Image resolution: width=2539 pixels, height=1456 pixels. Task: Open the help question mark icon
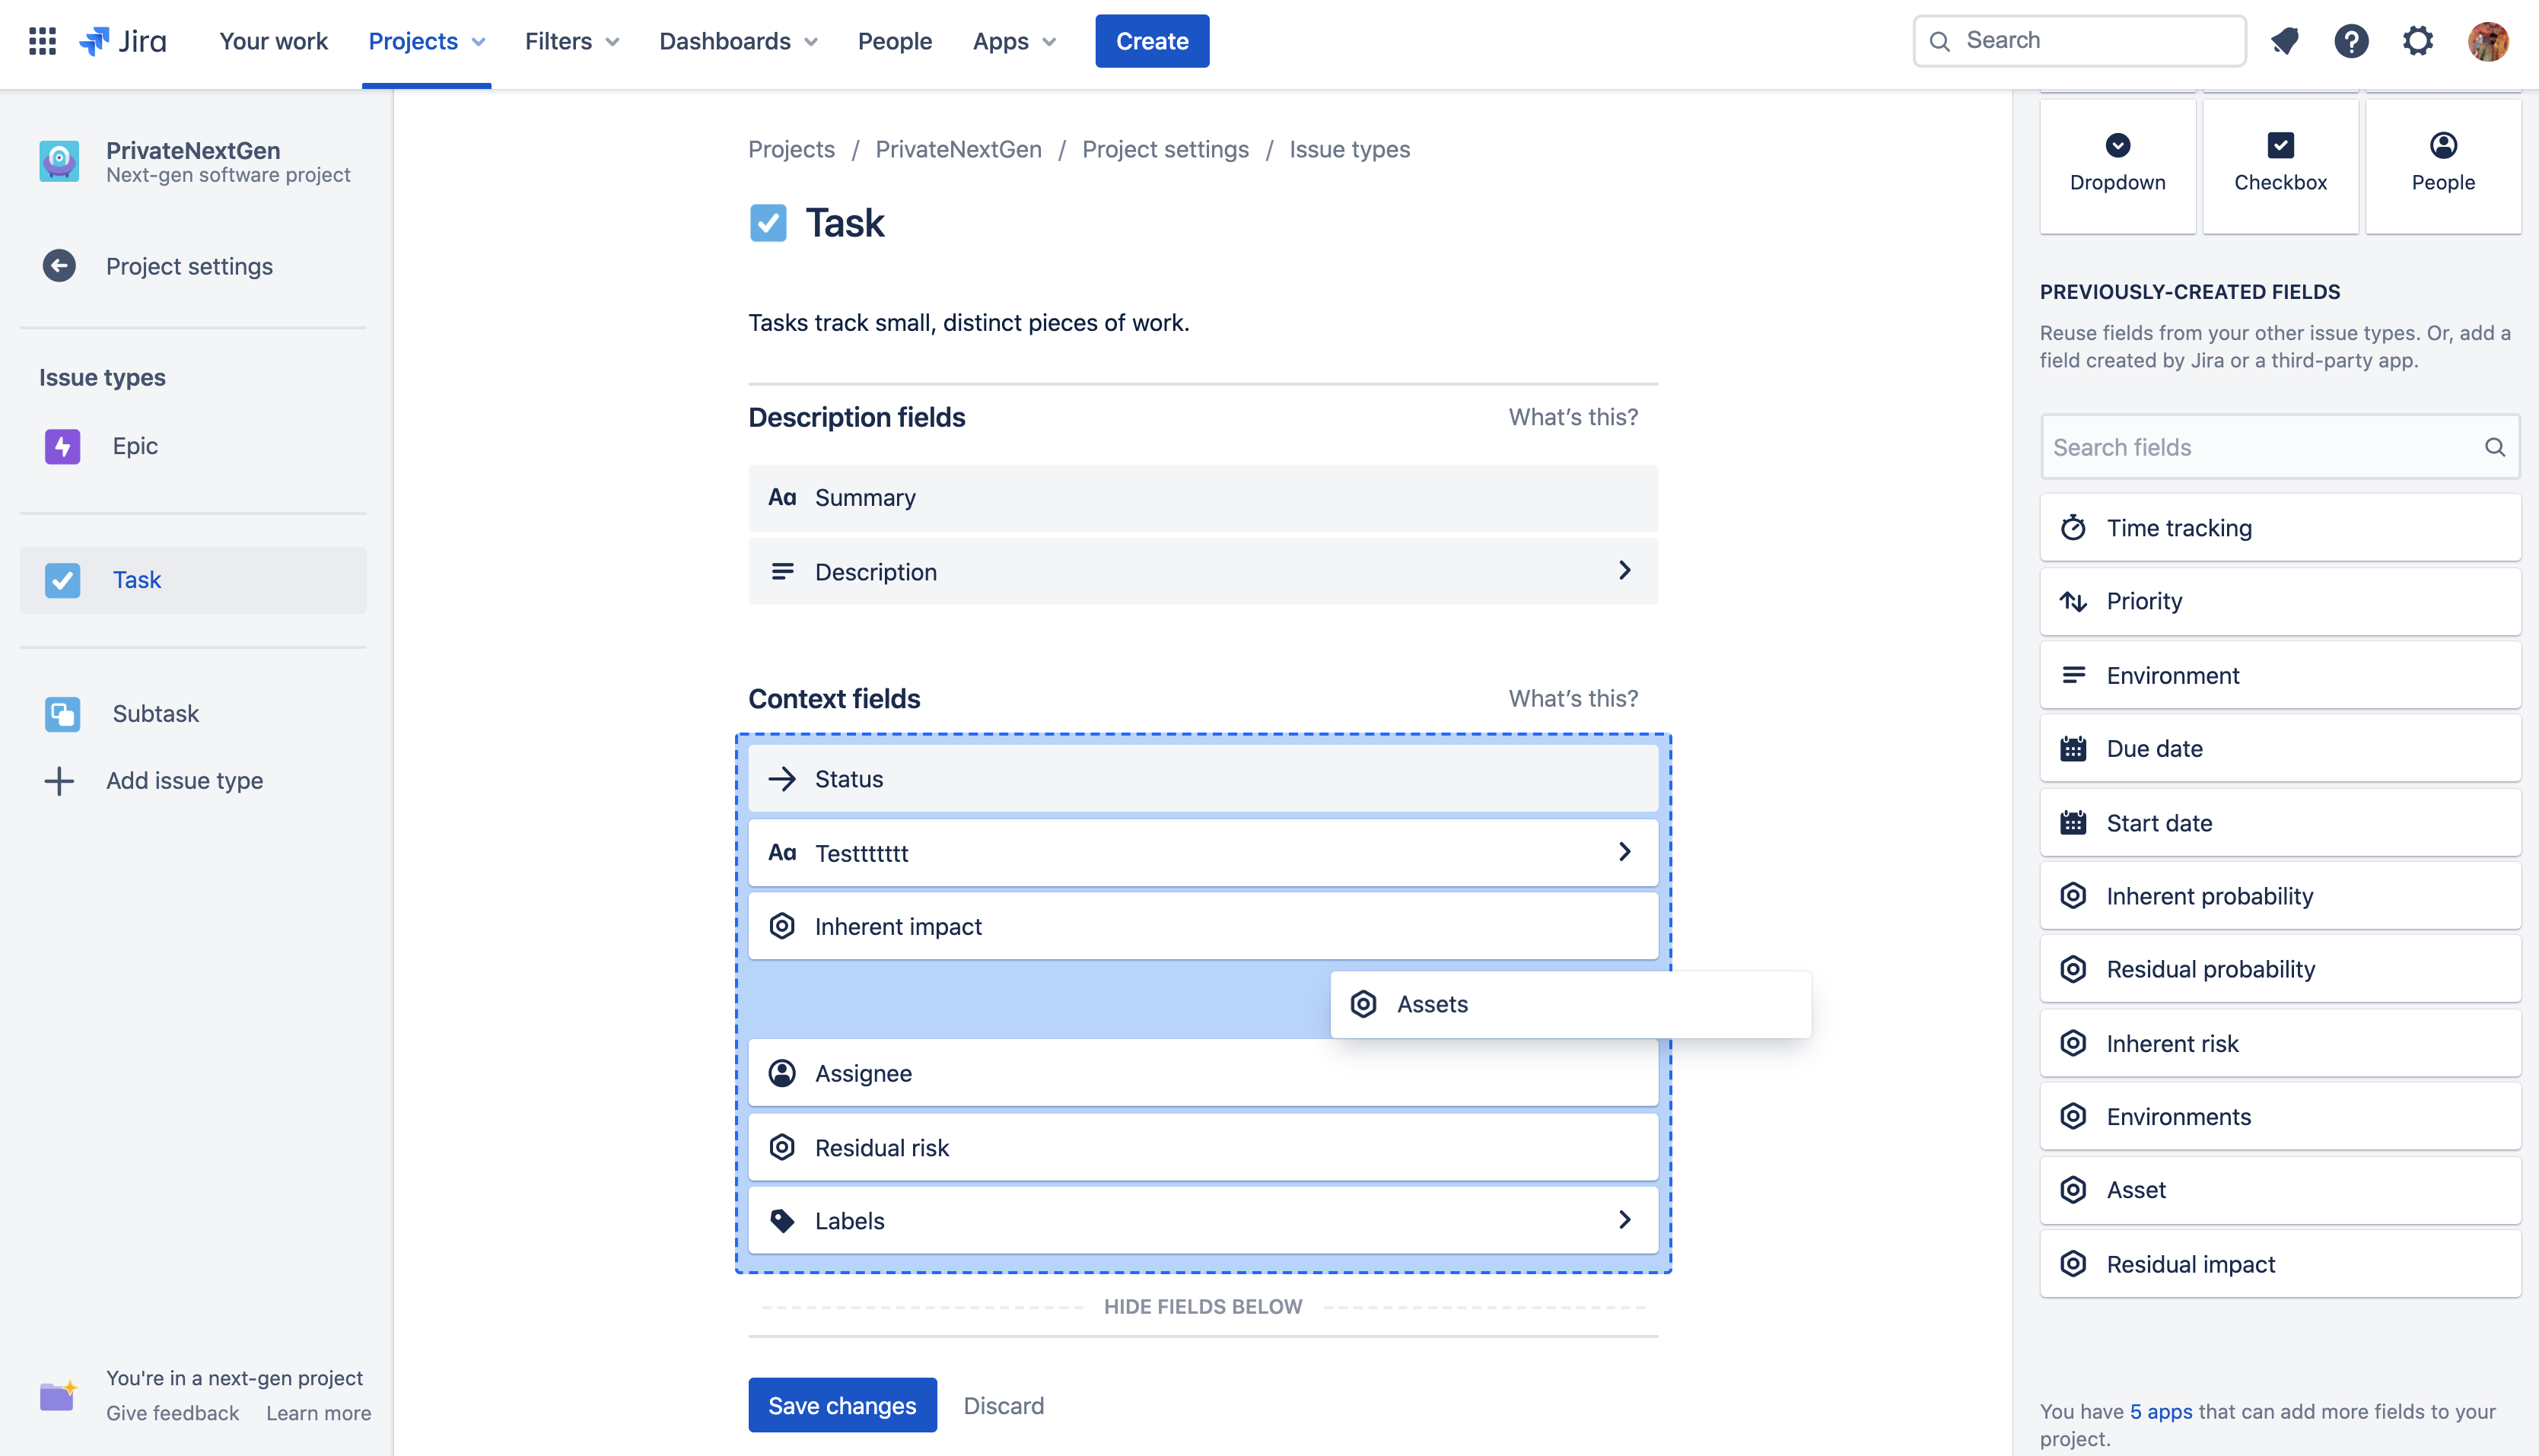pyautogui.click(x=2351, y=41)
